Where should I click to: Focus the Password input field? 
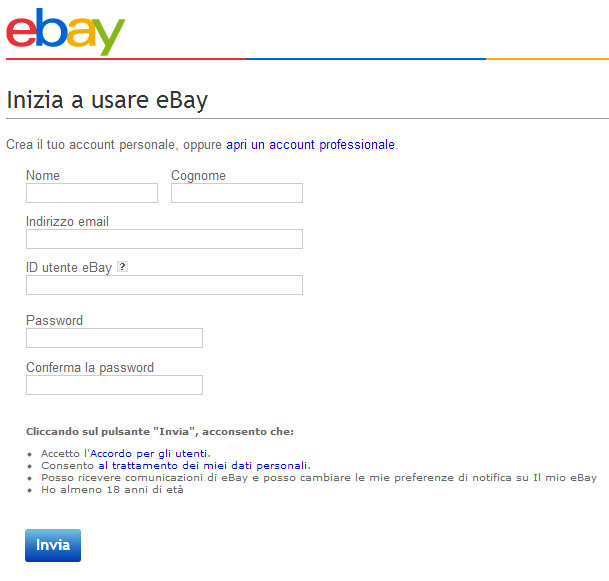(x=115, y=338)
